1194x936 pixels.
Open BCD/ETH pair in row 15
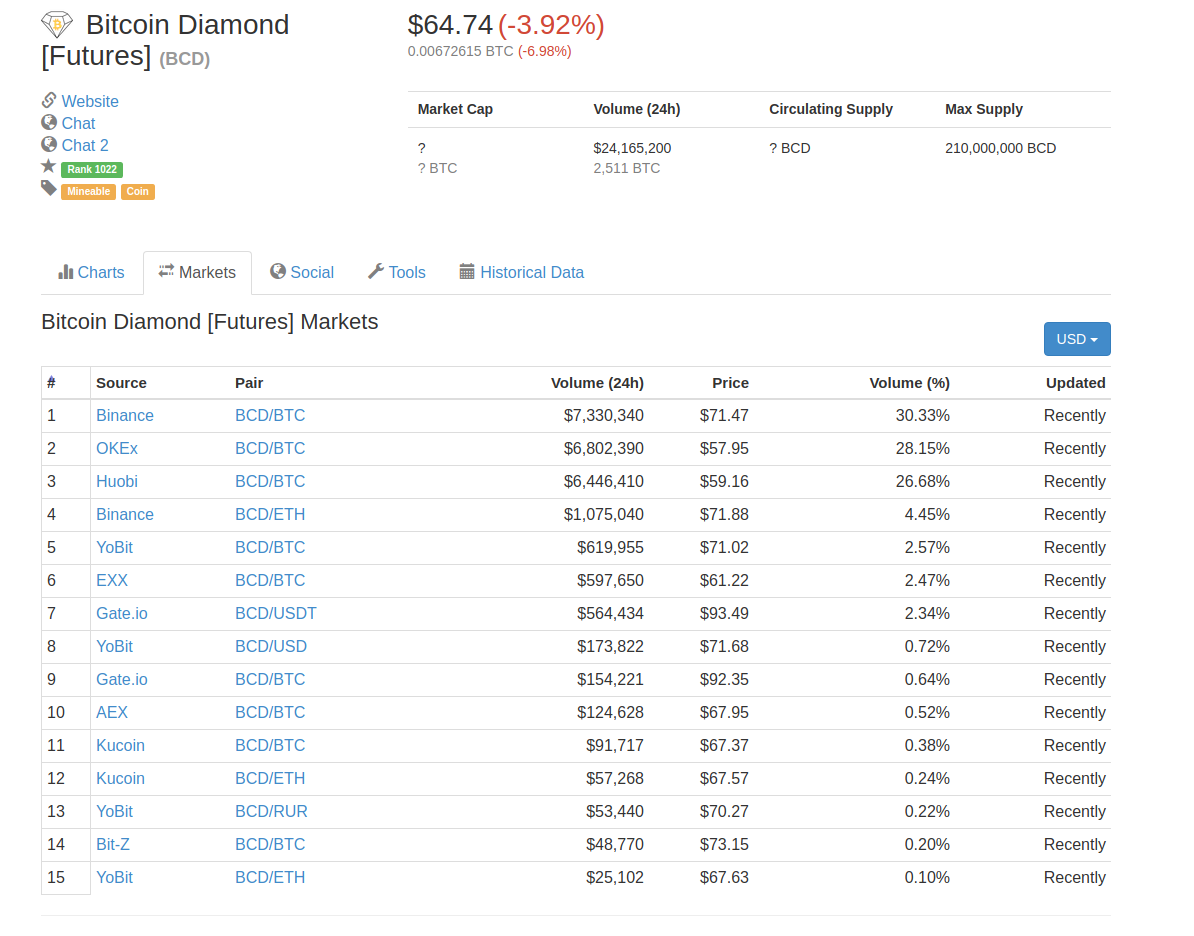point(270,877)
